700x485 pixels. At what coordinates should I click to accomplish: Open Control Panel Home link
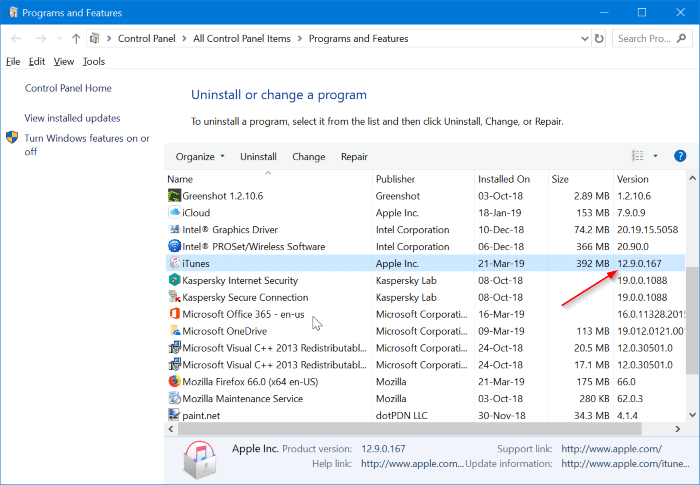pos(68,88)
